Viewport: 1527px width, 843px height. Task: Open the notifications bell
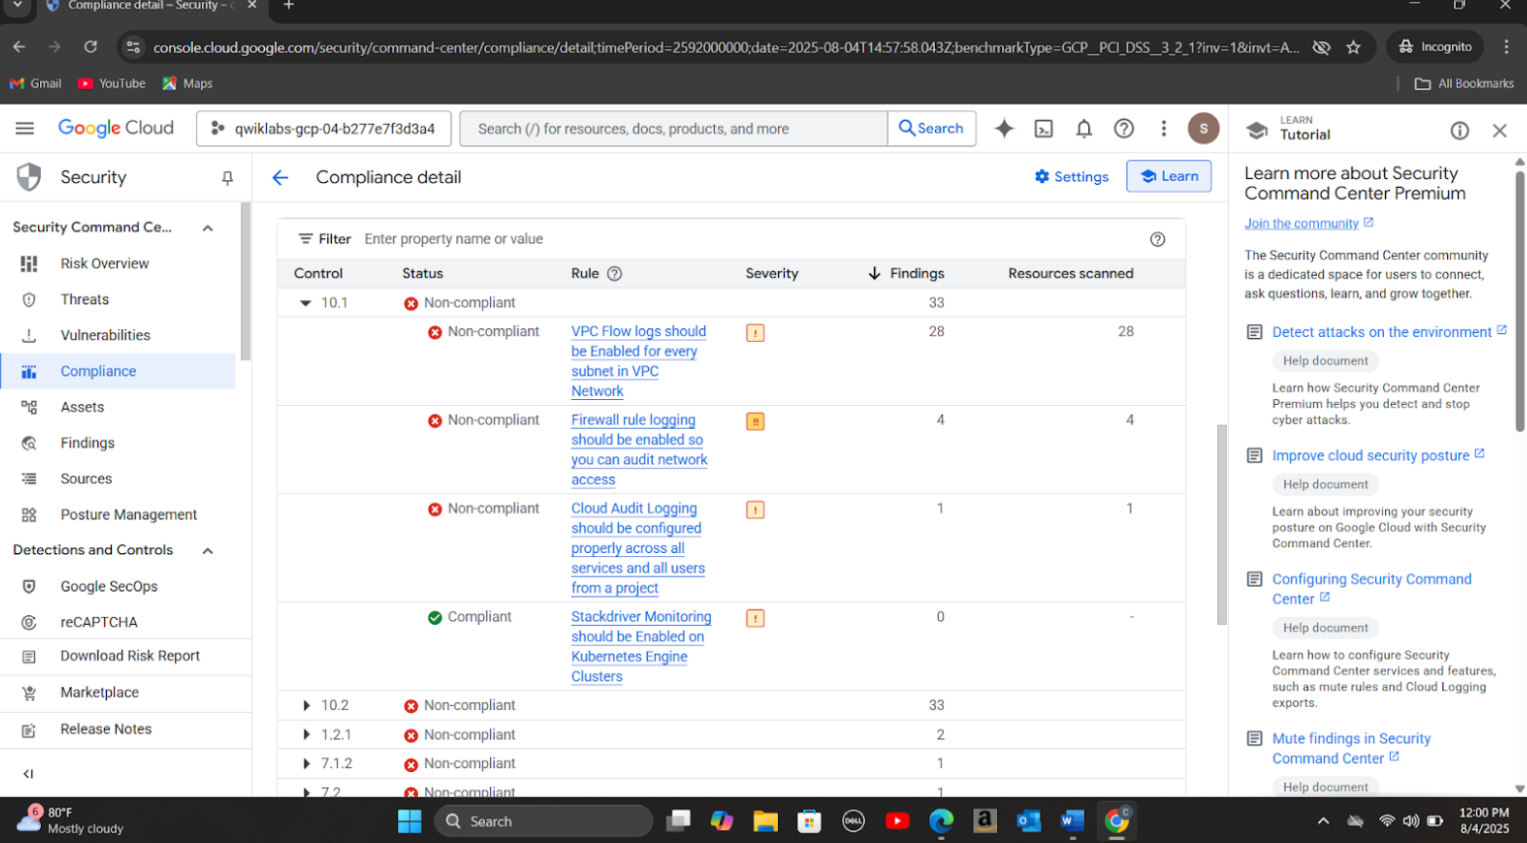(x=1083, y=129)
